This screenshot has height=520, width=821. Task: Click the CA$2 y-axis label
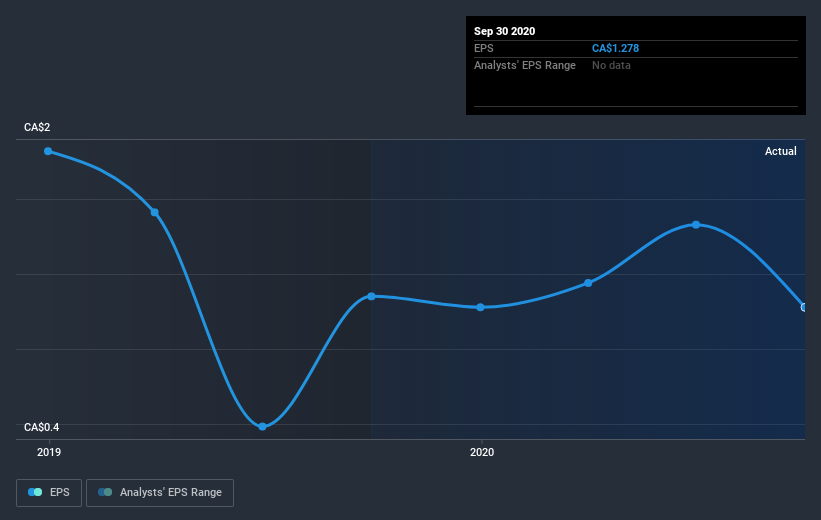(37, 127)
